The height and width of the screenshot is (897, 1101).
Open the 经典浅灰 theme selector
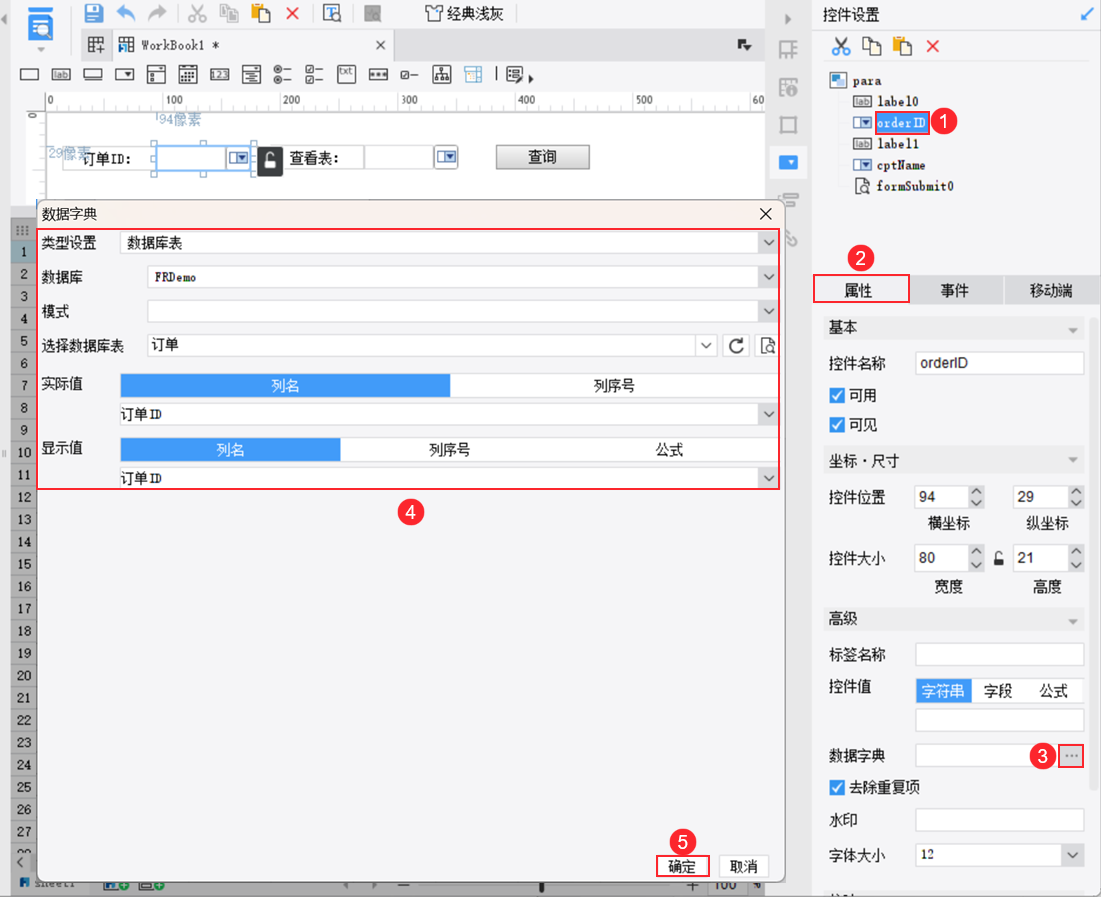pyautogui.click(x=465, y=13)
